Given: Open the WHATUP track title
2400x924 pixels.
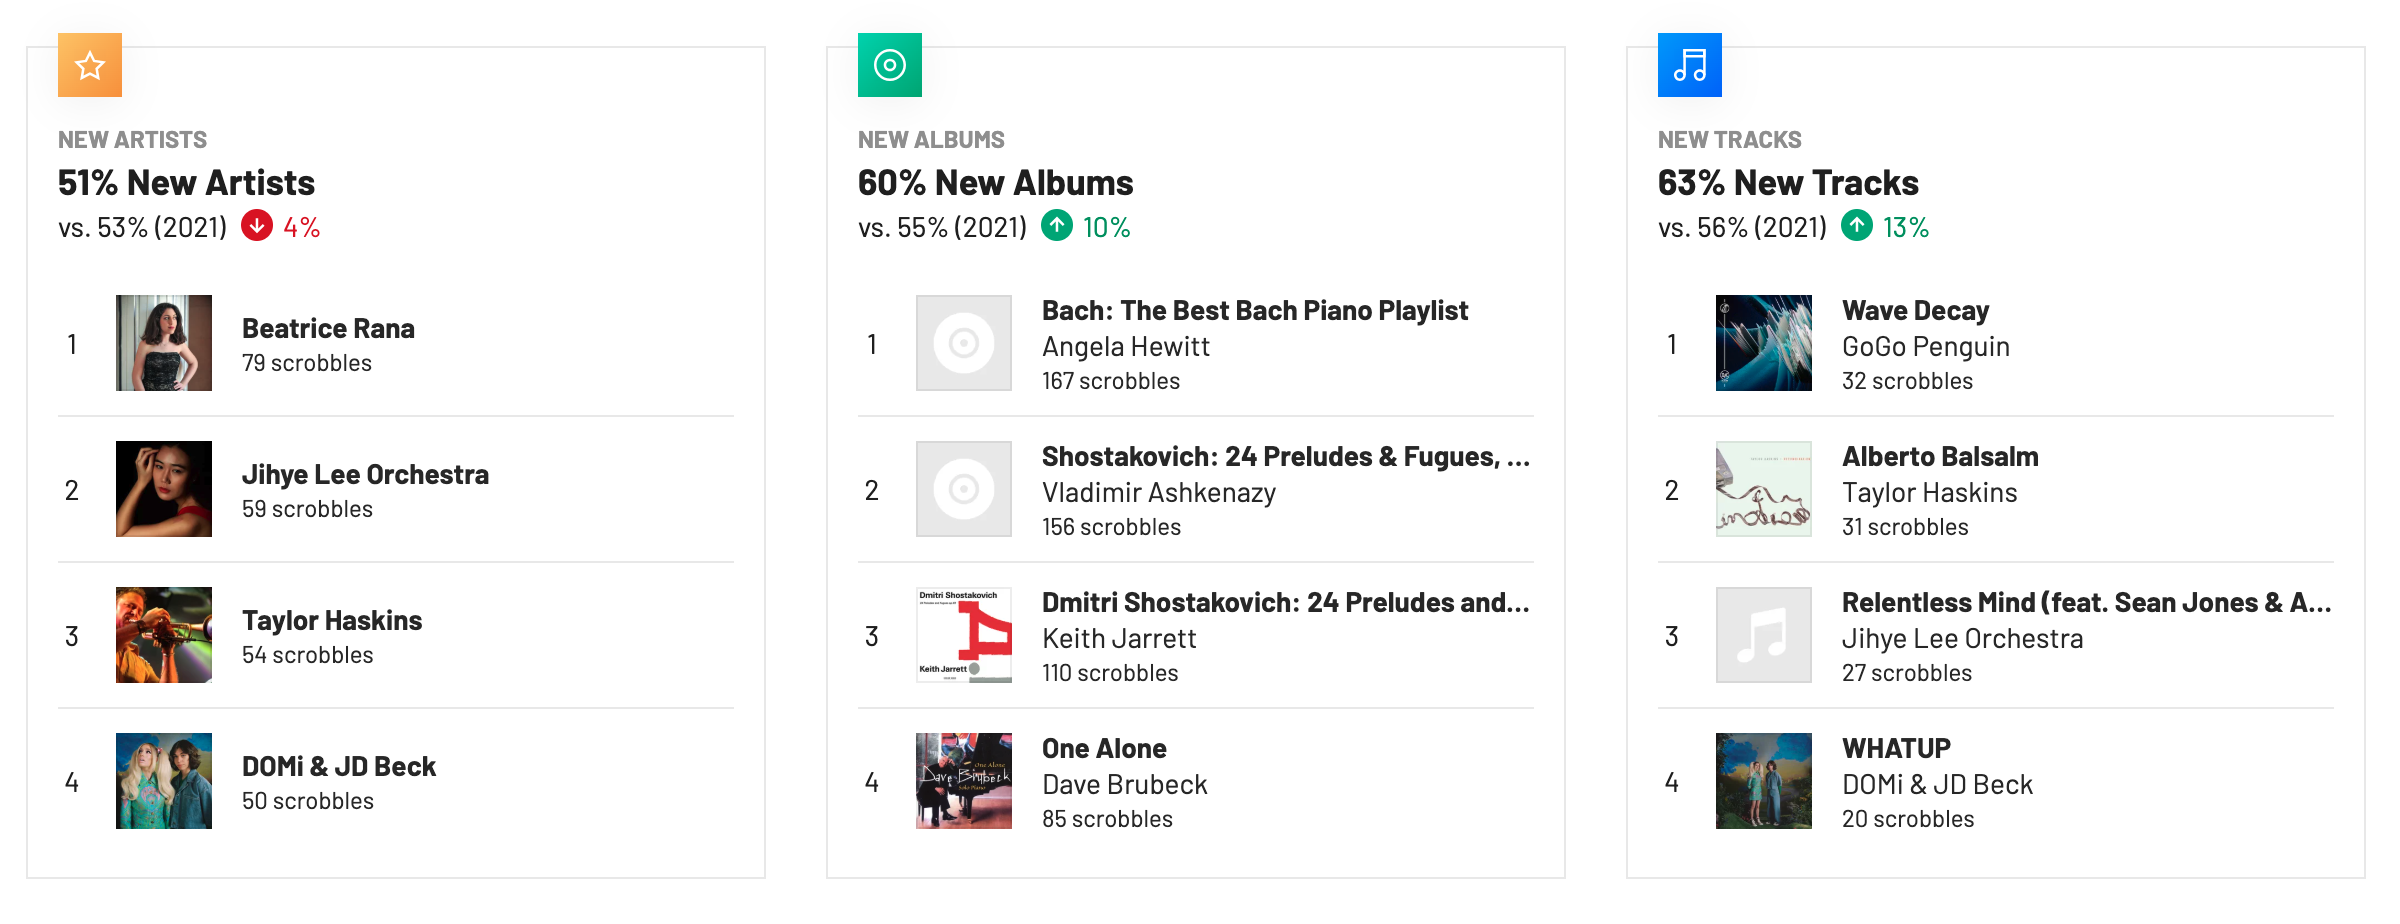Looking at the screenshot, I should tap(1897, 748).
